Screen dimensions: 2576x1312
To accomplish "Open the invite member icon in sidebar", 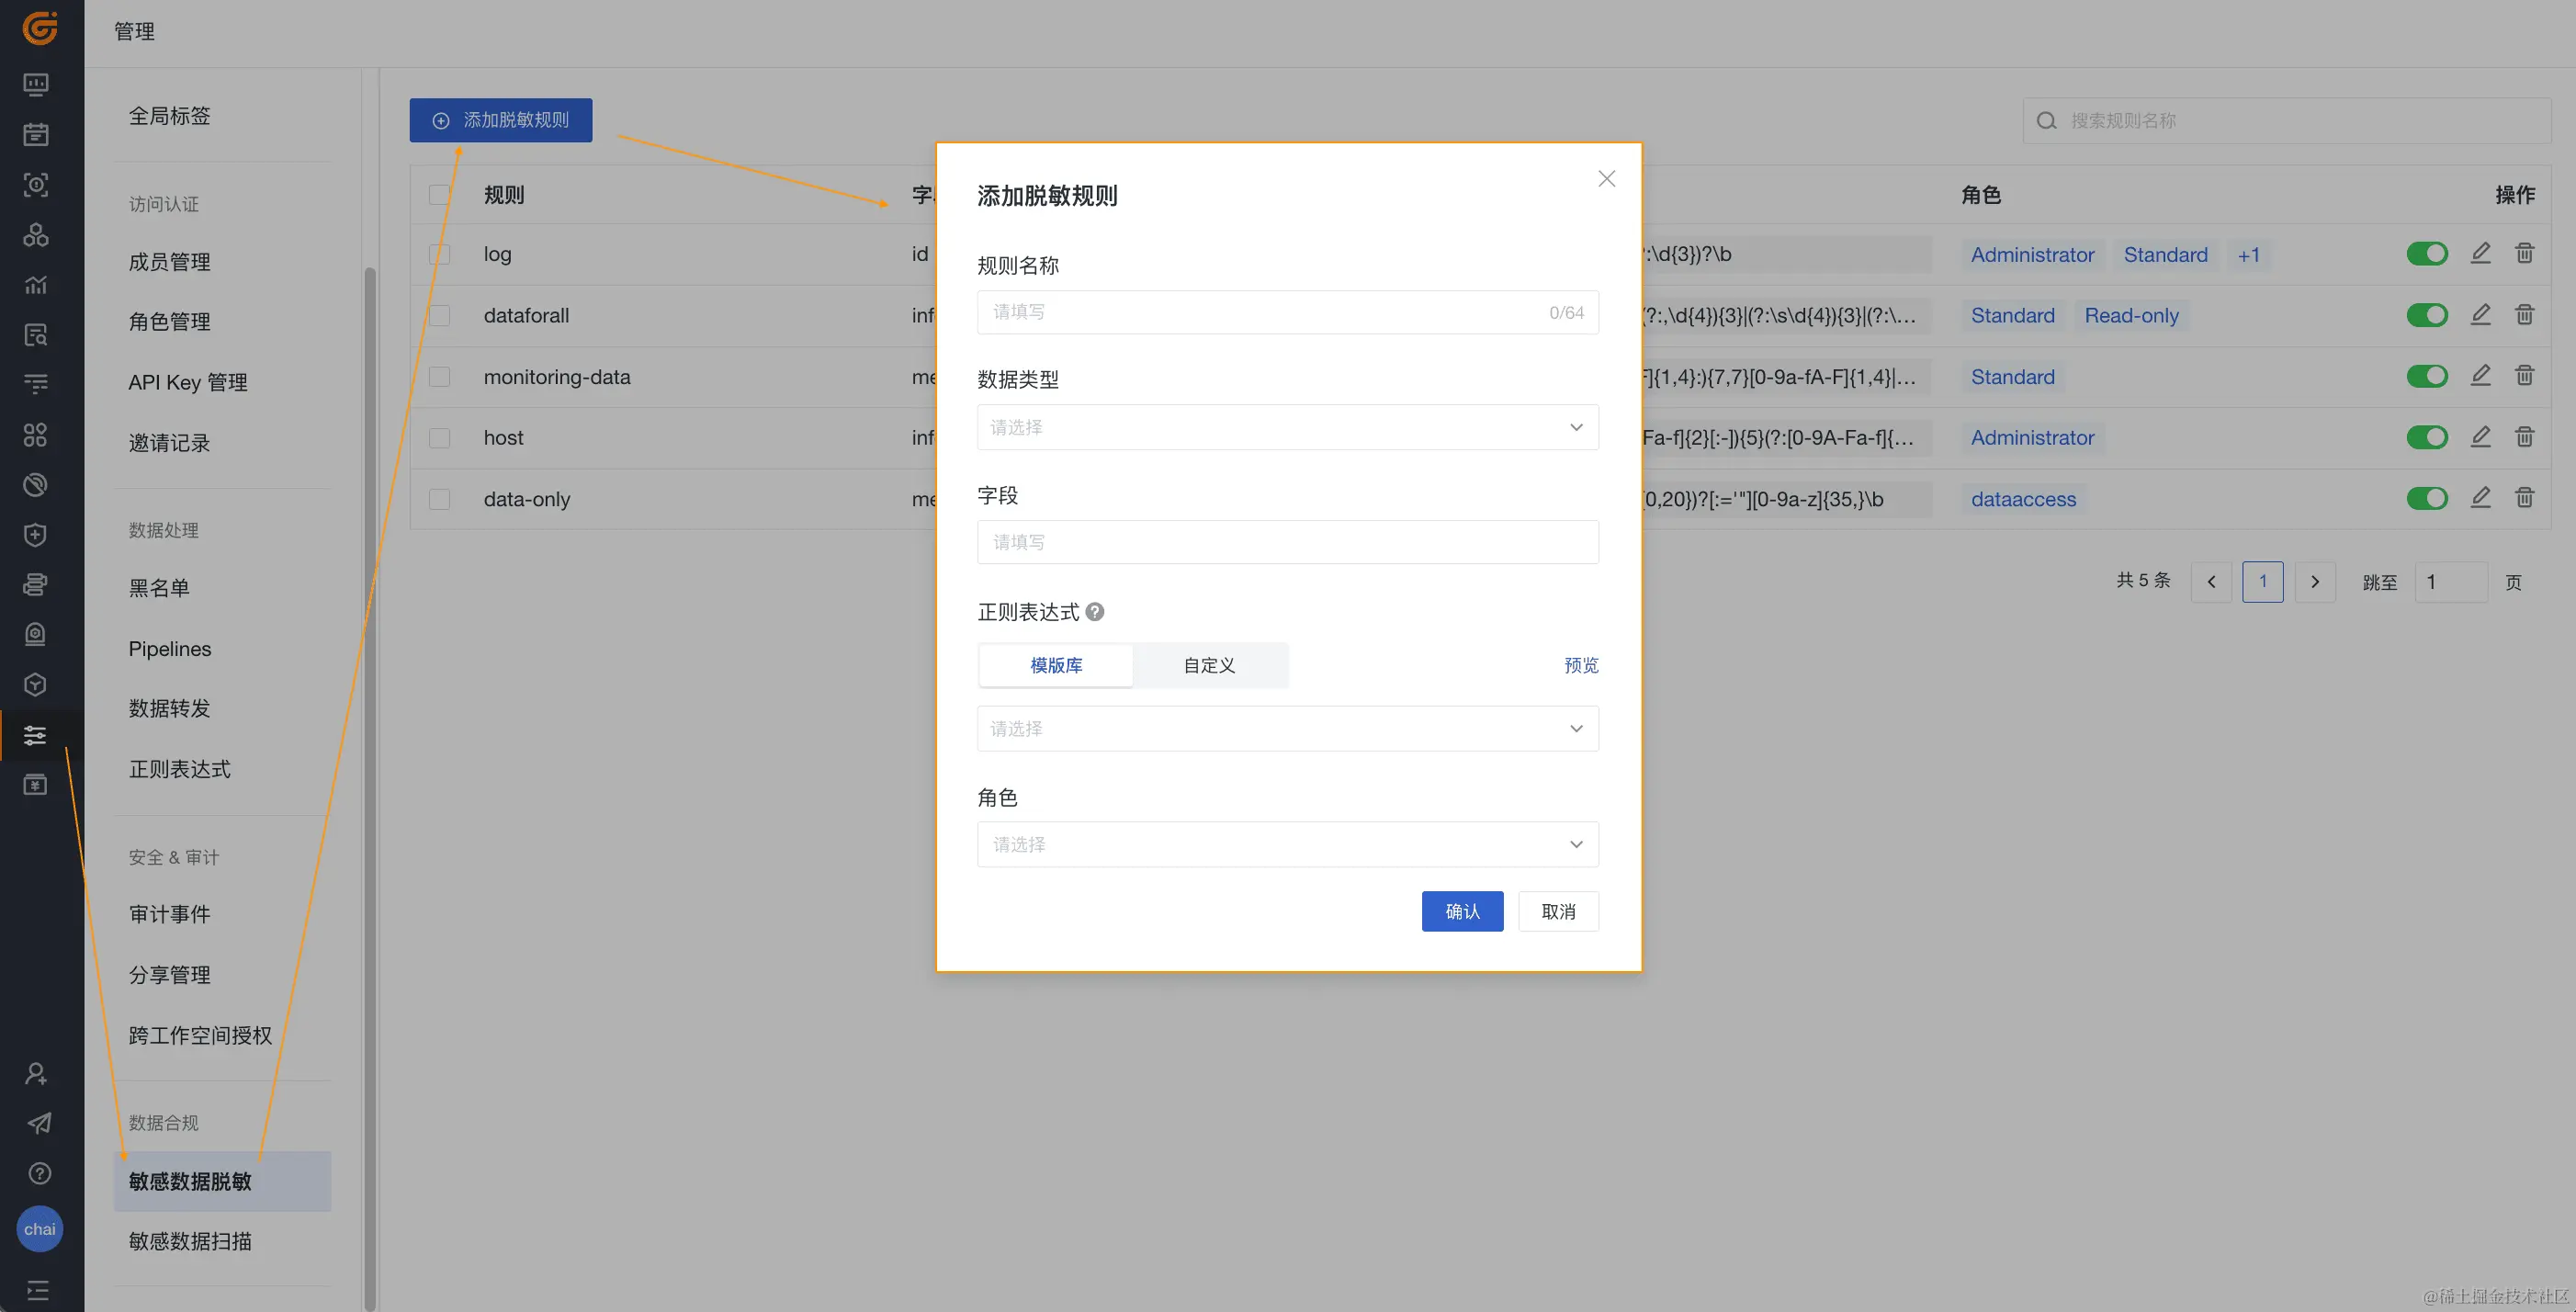I will point(37,1074).
